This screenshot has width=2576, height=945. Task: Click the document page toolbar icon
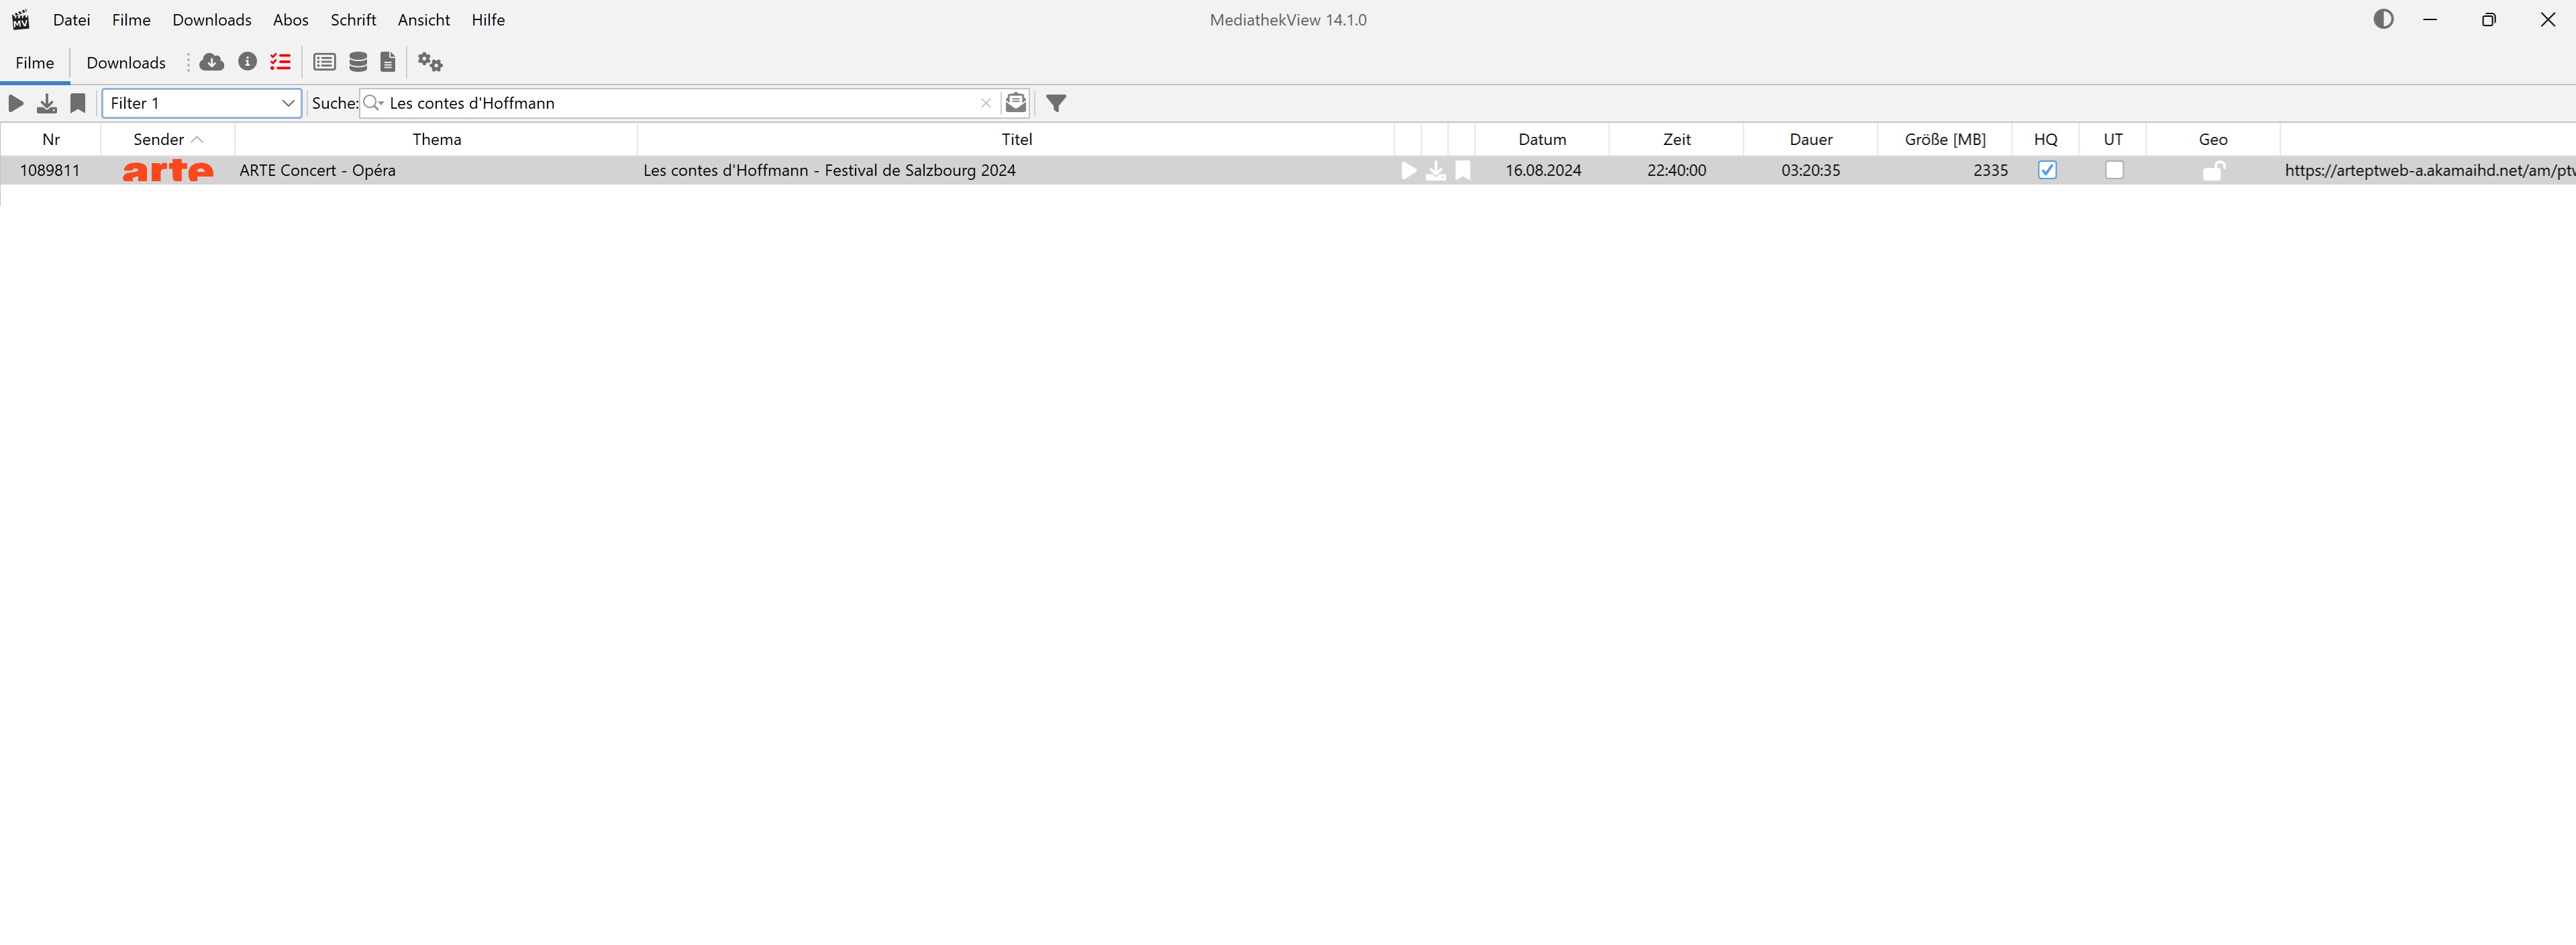click(388, 62)
